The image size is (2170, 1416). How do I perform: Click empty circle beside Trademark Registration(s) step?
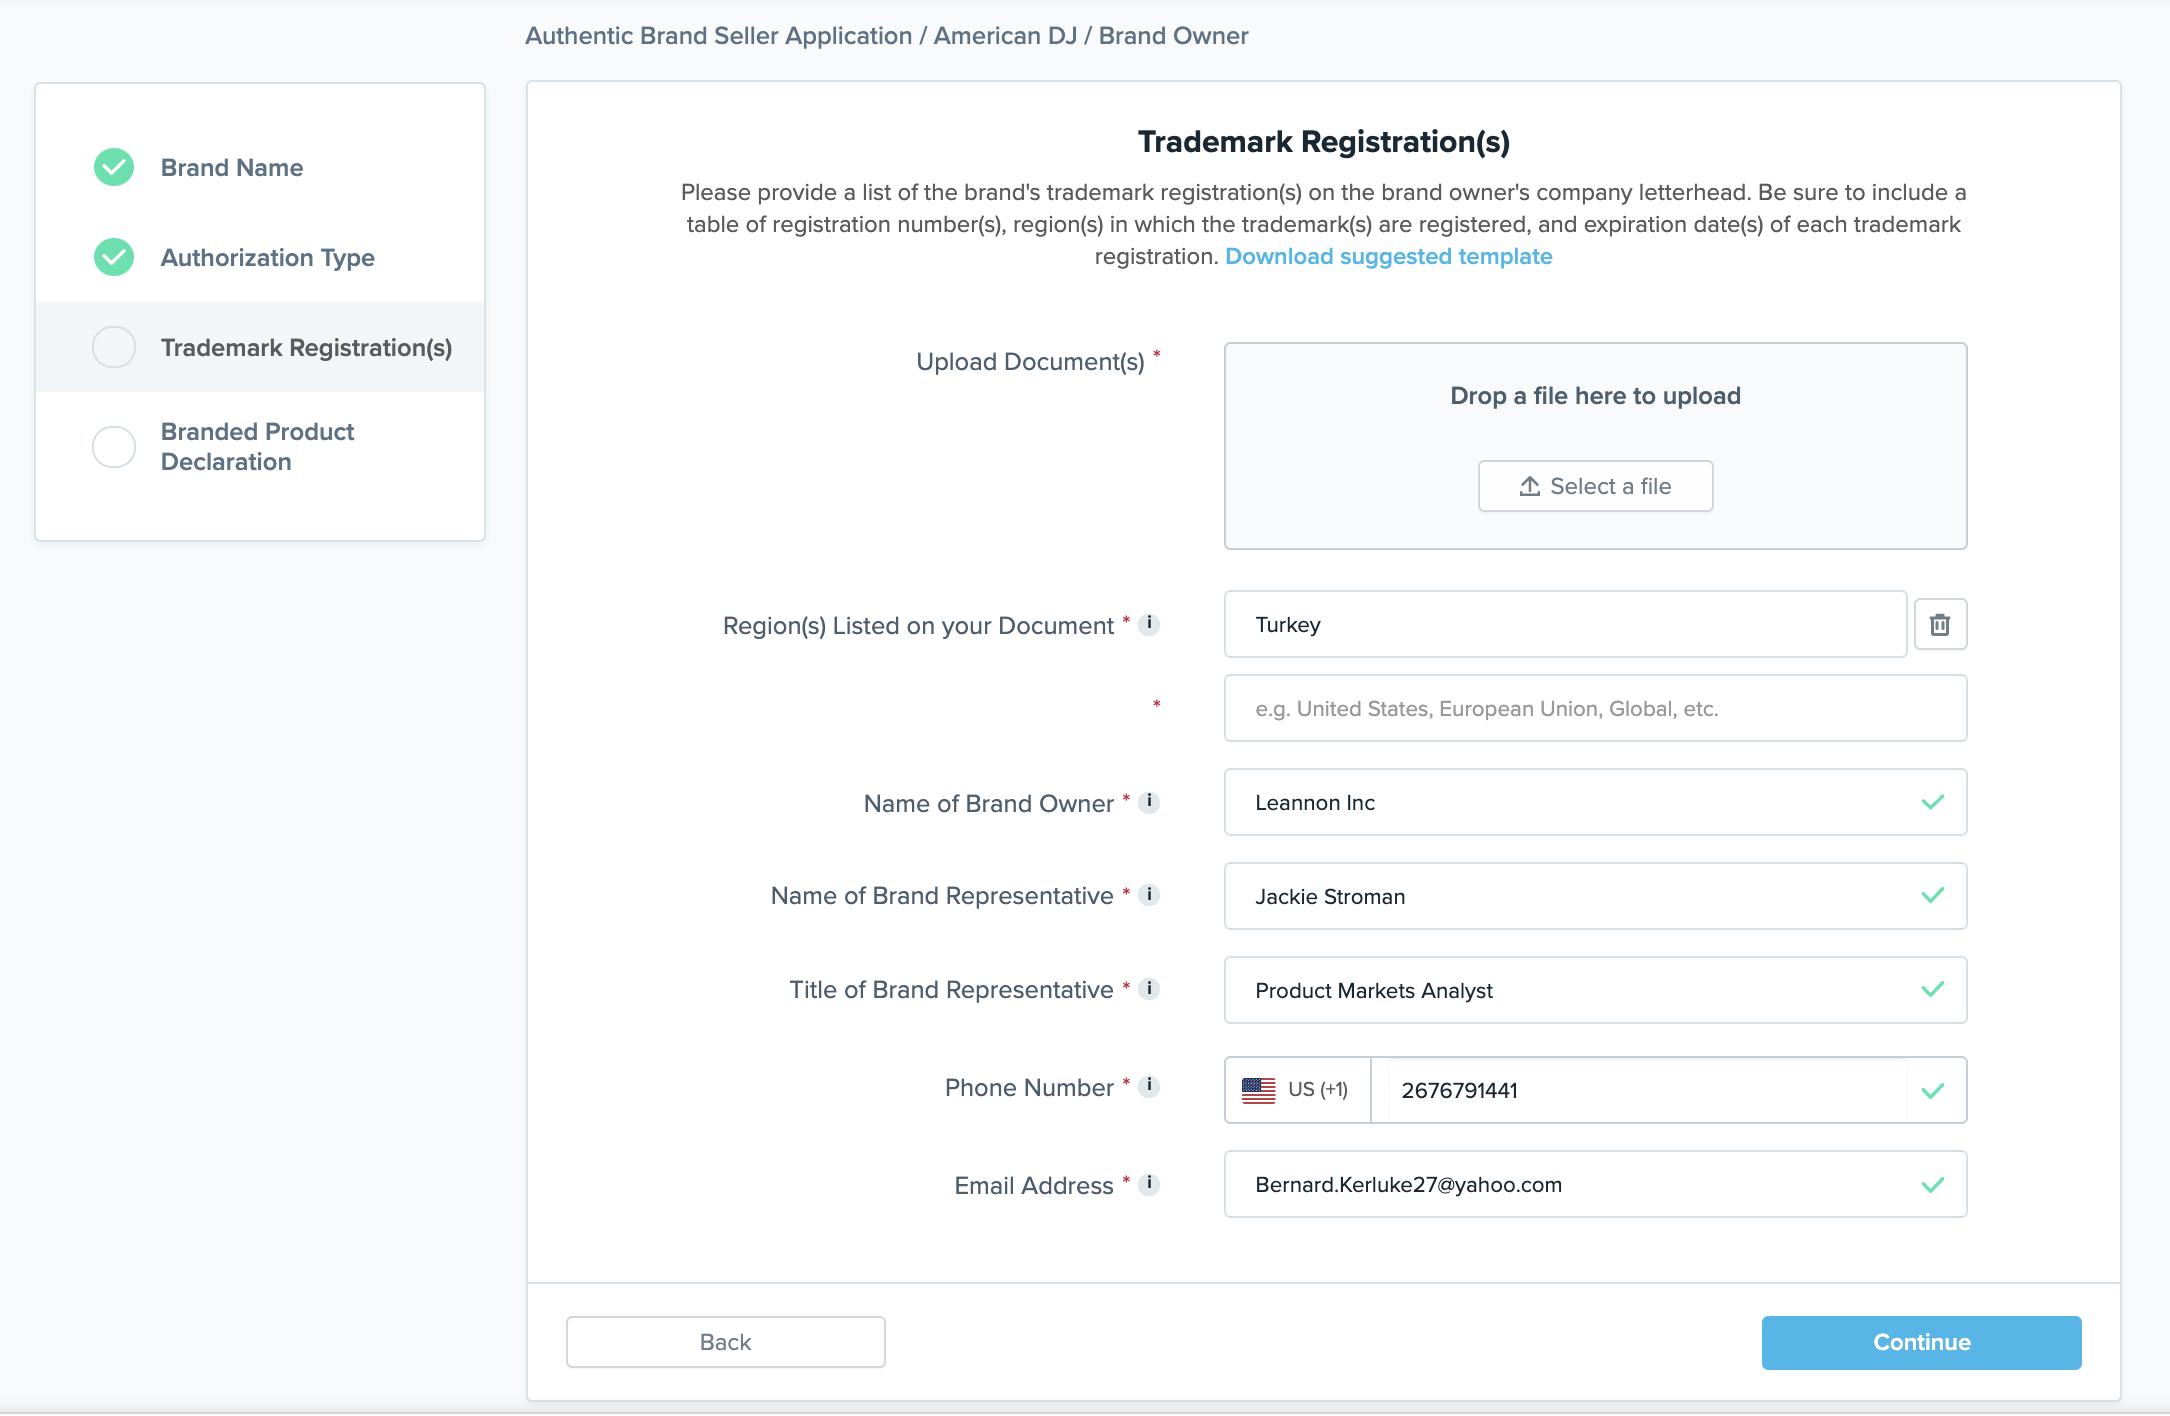coord(114,348)
